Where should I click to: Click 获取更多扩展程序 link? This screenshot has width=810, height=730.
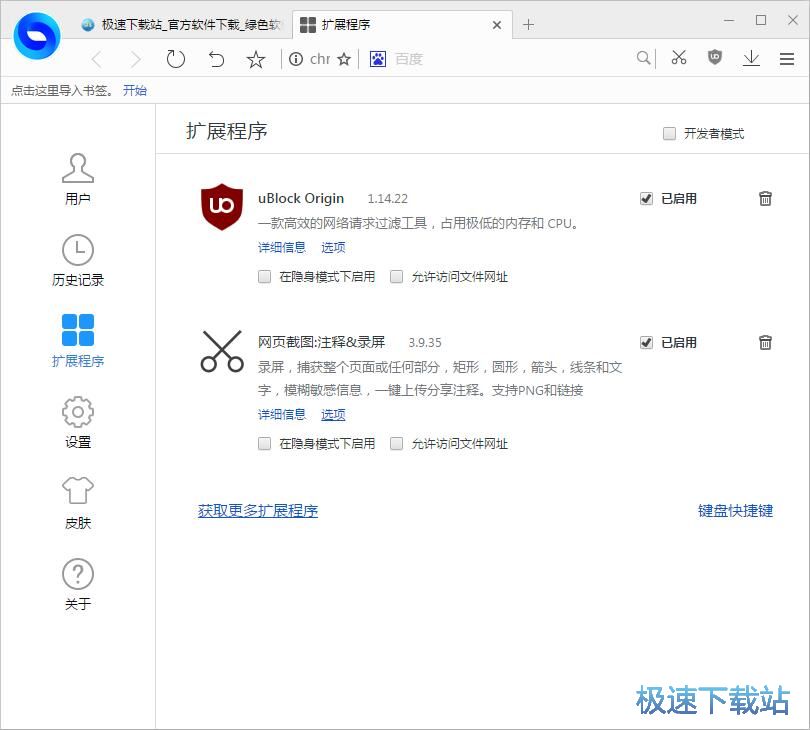258,511
